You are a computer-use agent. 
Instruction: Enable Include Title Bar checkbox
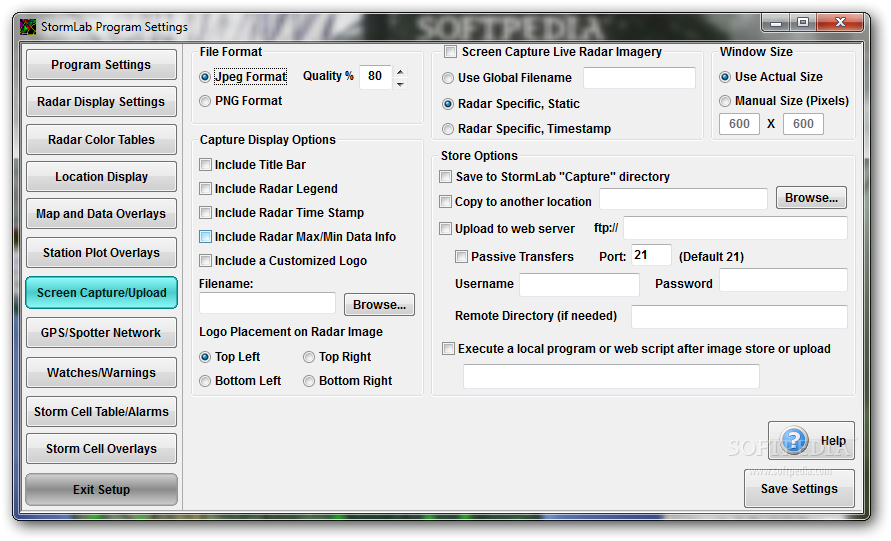click(x=205, y=165)
